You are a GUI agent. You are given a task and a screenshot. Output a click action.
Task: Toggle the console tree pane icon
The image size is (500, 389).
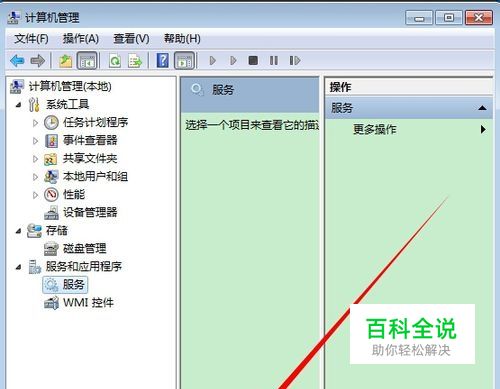pos(87,61)
